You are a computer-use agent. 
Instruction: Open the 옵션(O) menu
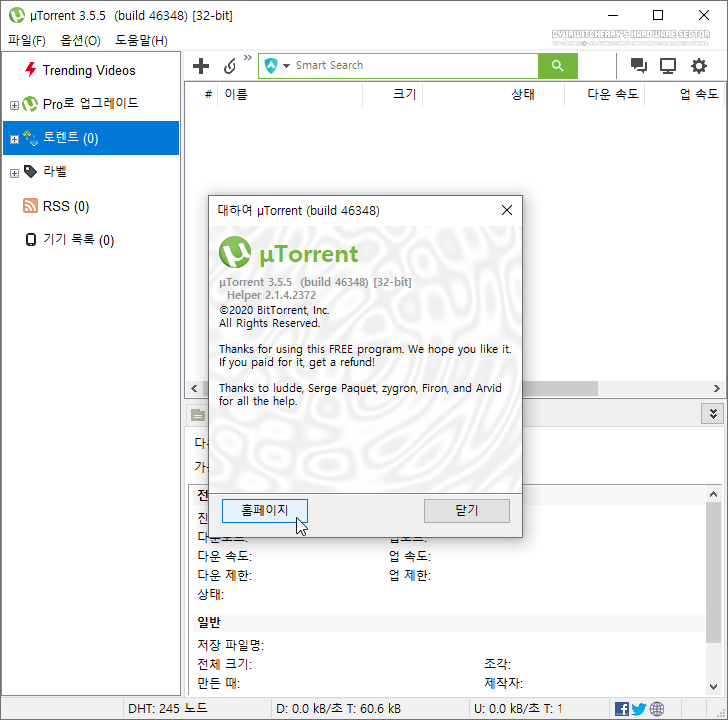pyautogui.click(x=80, y=41)
